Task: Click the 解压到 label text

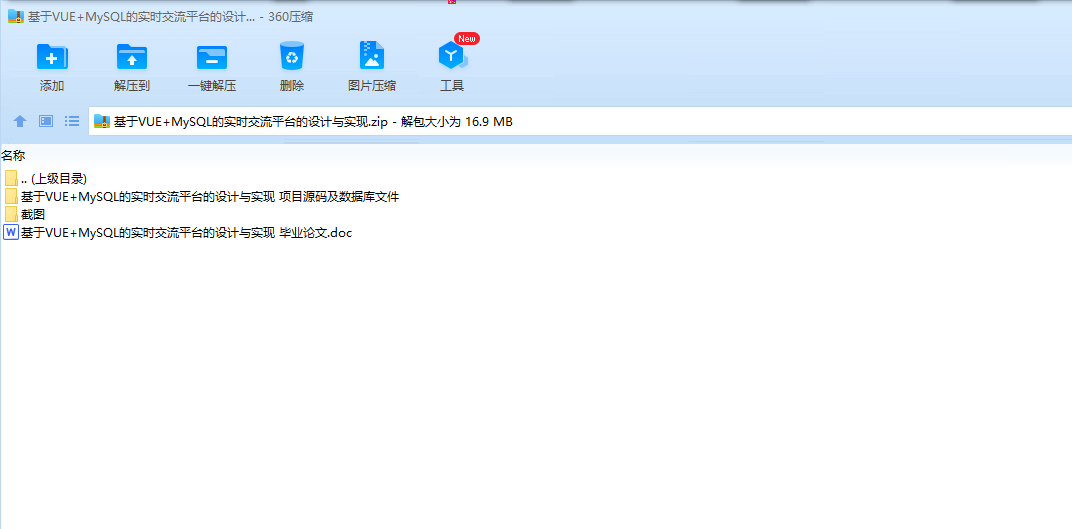Action: point(132,86)
